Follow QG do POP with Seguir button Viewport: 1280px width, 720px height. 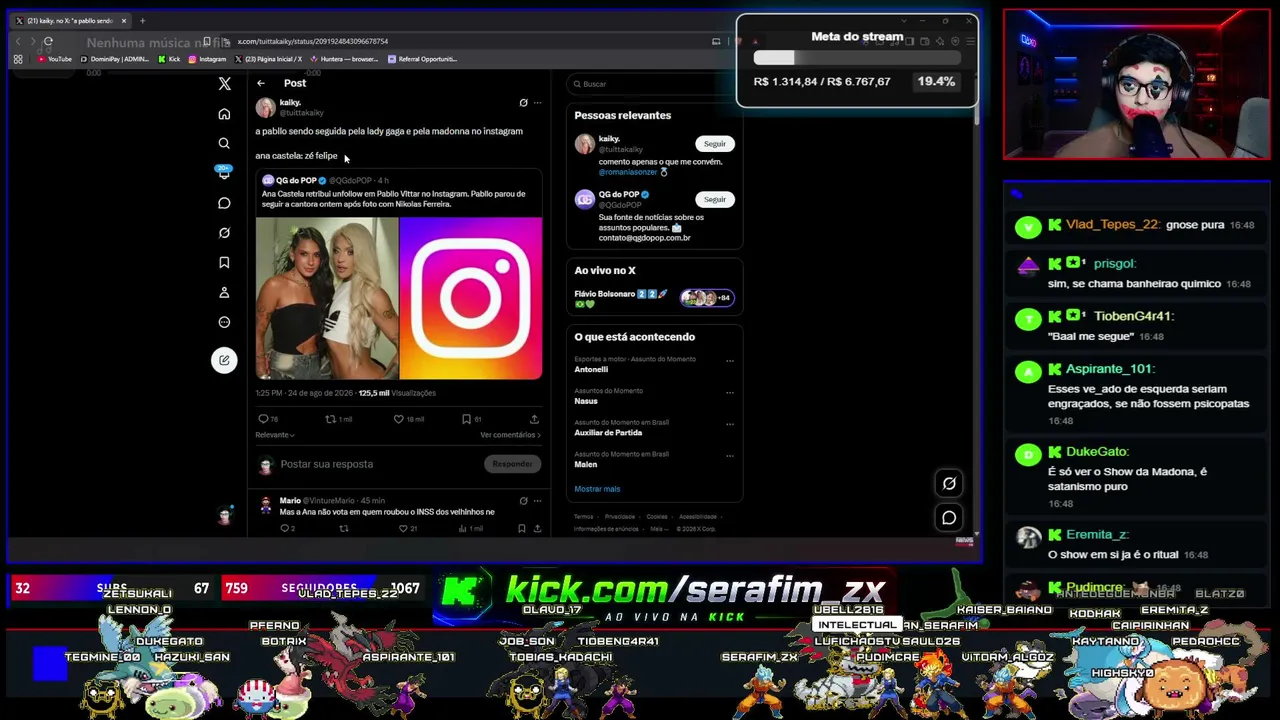tap(715, 199)
